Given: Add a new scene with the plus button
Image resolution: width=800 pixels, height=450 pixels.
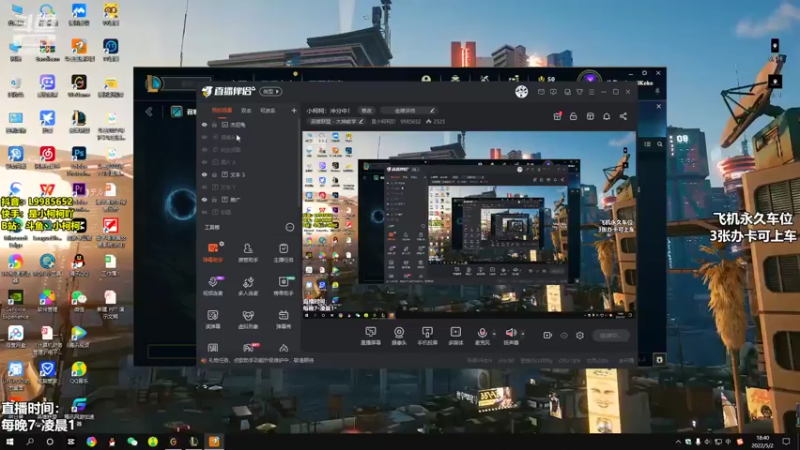Looking at the screenshot, I should (294, 110).
